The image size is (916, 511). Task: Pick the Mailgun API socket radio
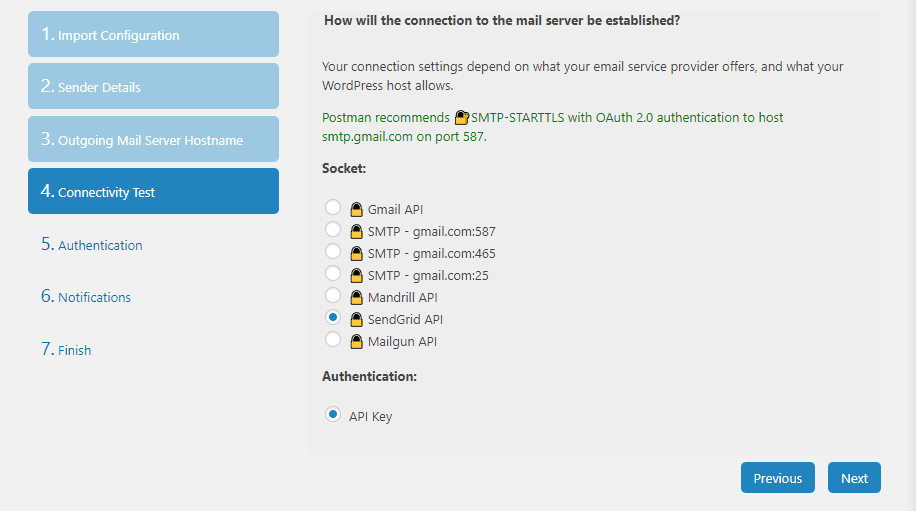(333, 339)
